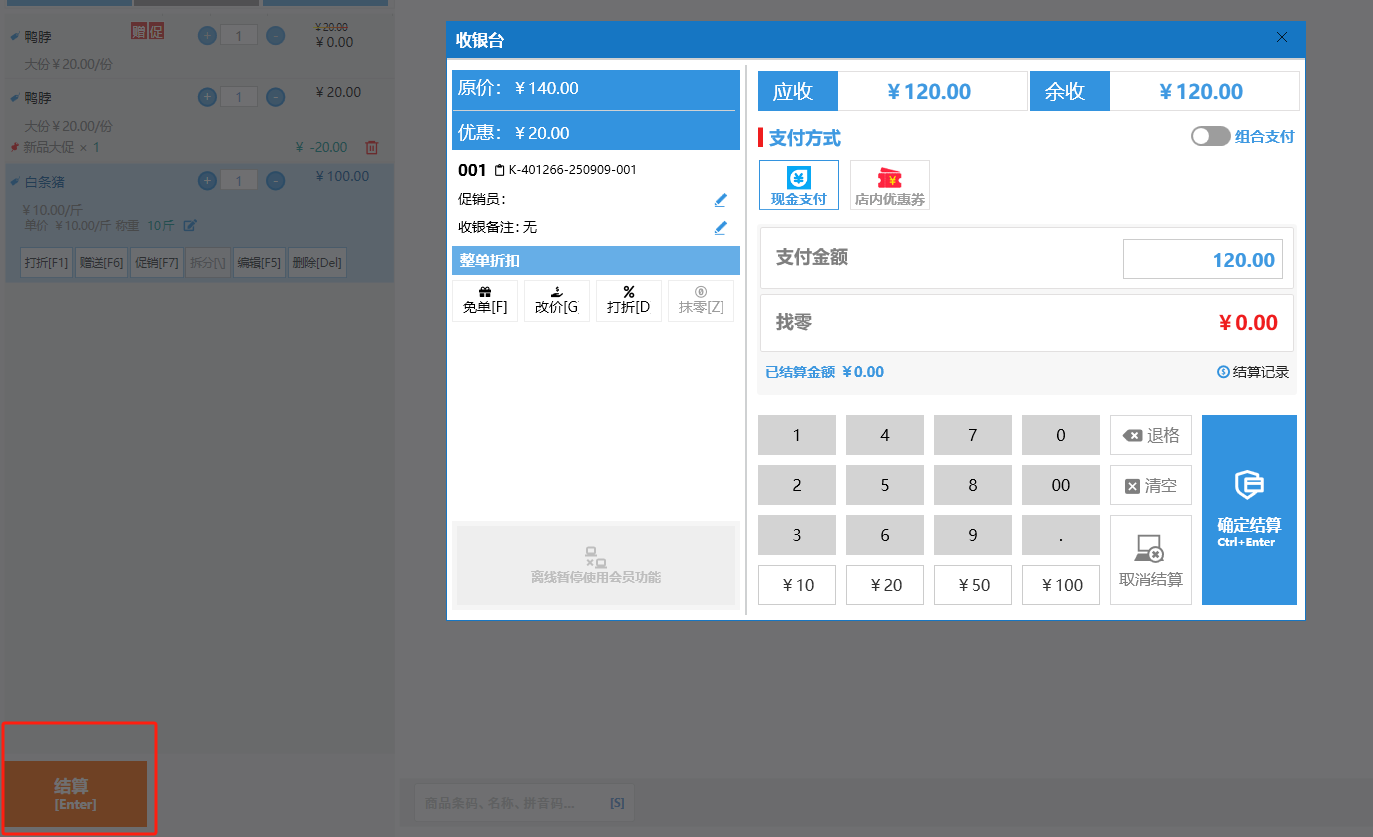Choose 店内优惠券 store coupon payment
The width and height of the screenshot is (1373, 837).
click(889, 185)
